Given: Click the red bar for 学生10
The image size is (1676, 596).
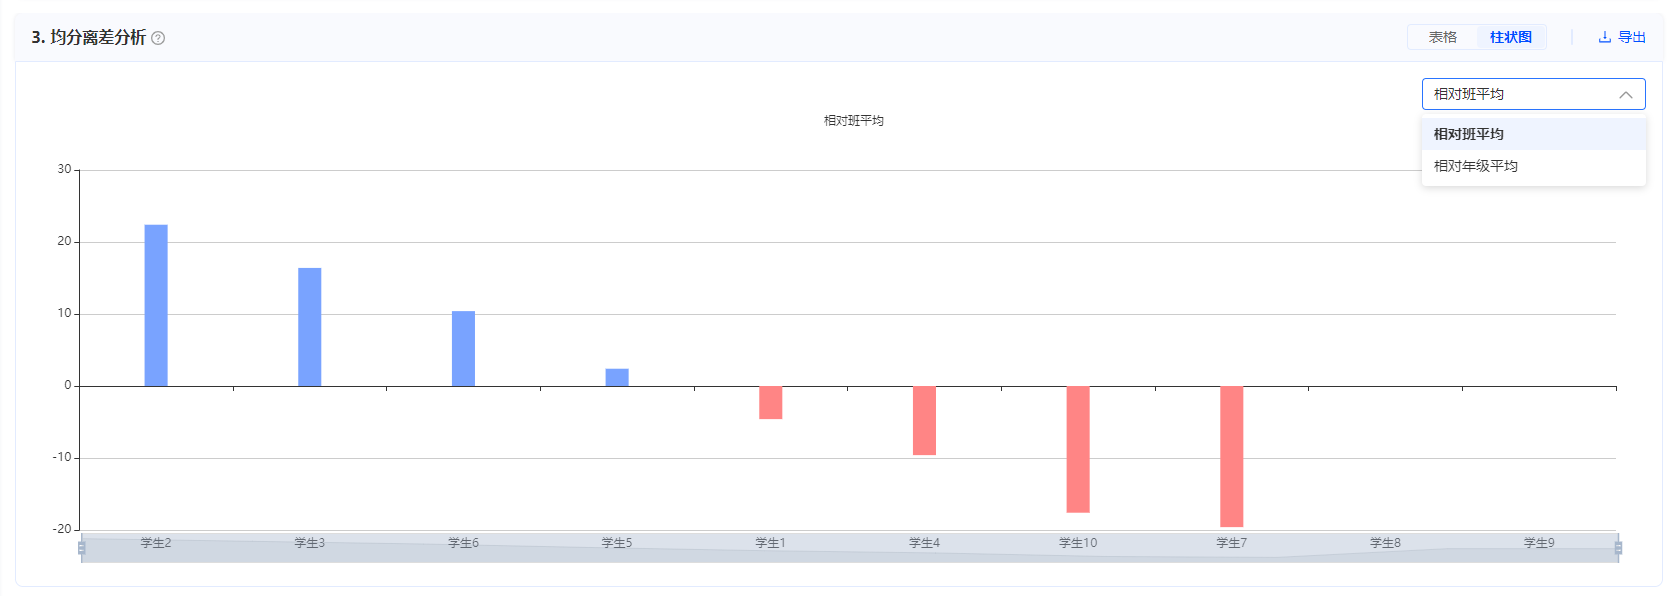Looking at the screenshot, I should (x=1078, y=449).
